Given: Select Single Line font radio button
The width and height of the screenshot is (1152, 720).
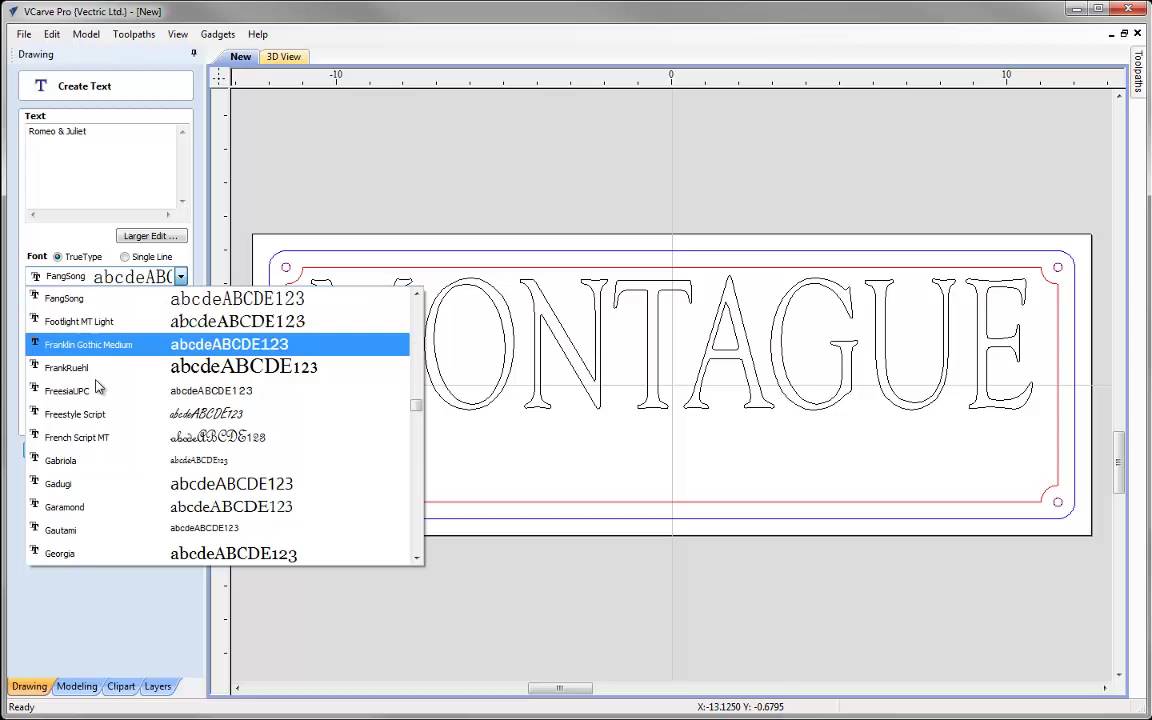Looking at the screenshot, I should [124, 257].
